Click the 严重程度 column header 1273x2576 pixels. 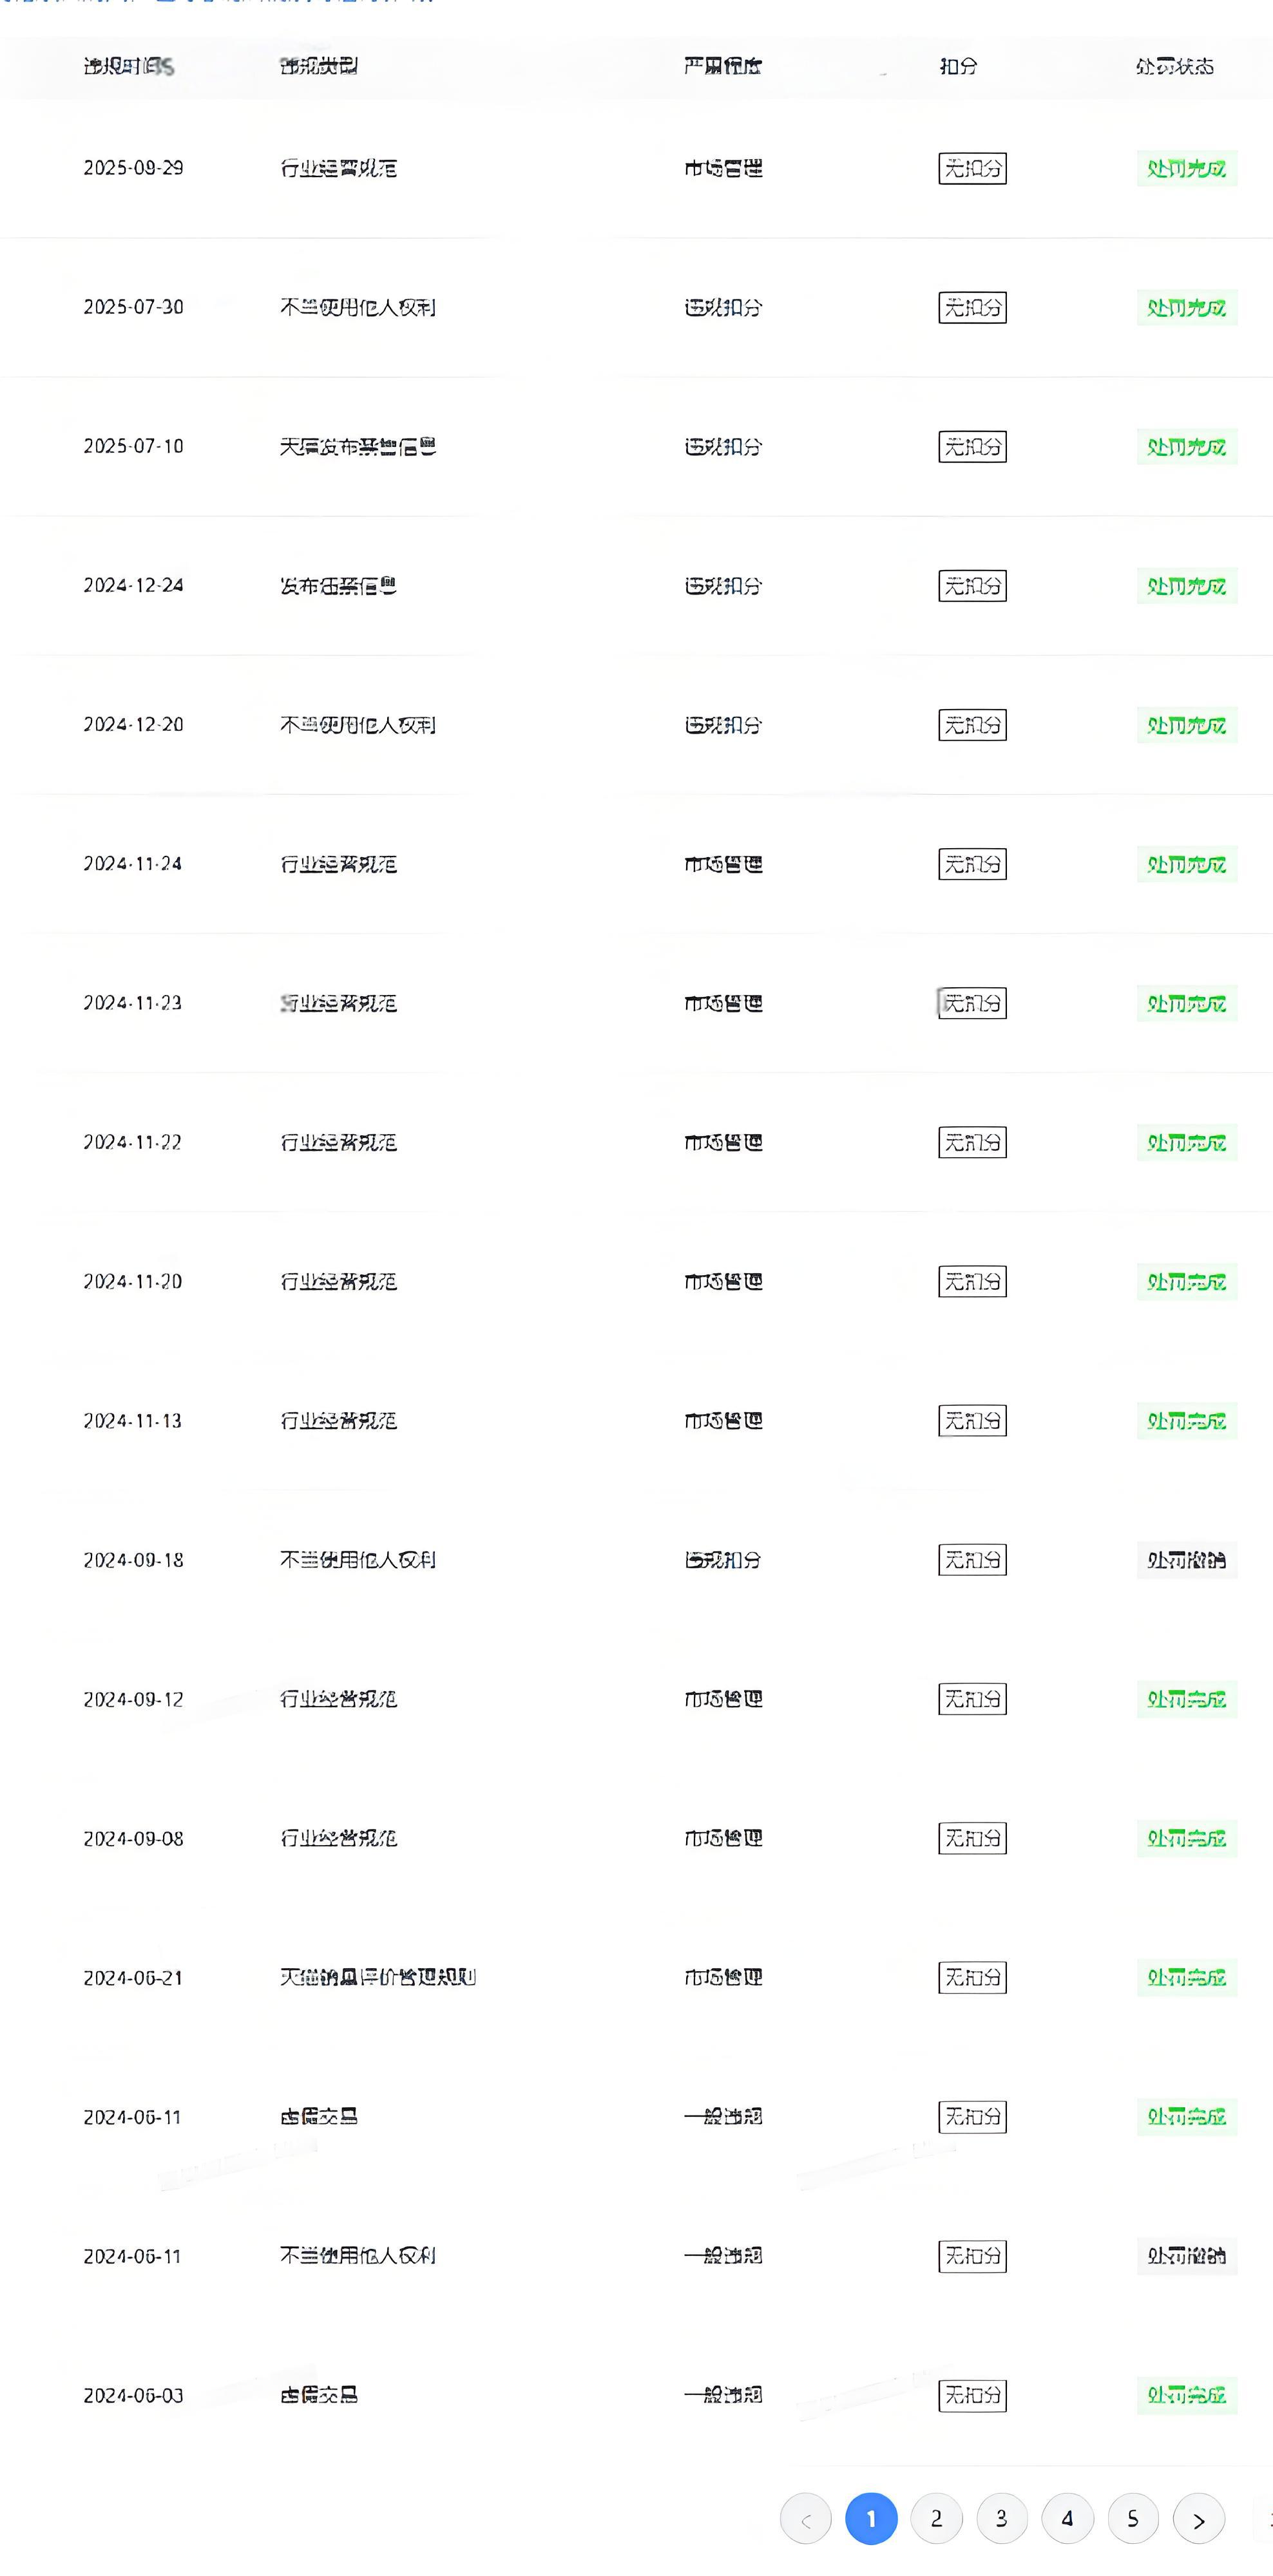pos(723,66)
